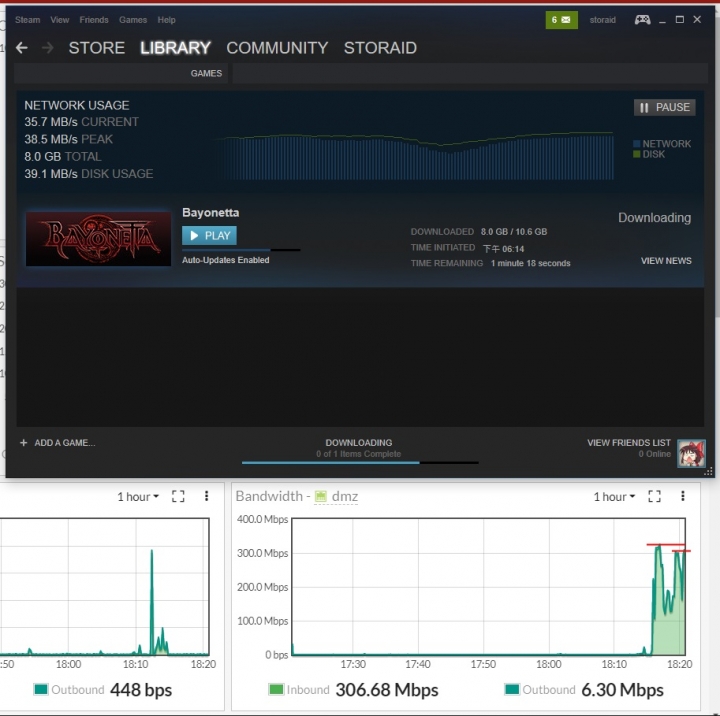The width and height of the screenshot is (720, 716).
Task: Click Bayonetta download progress bar
Action: click(241, 250)
